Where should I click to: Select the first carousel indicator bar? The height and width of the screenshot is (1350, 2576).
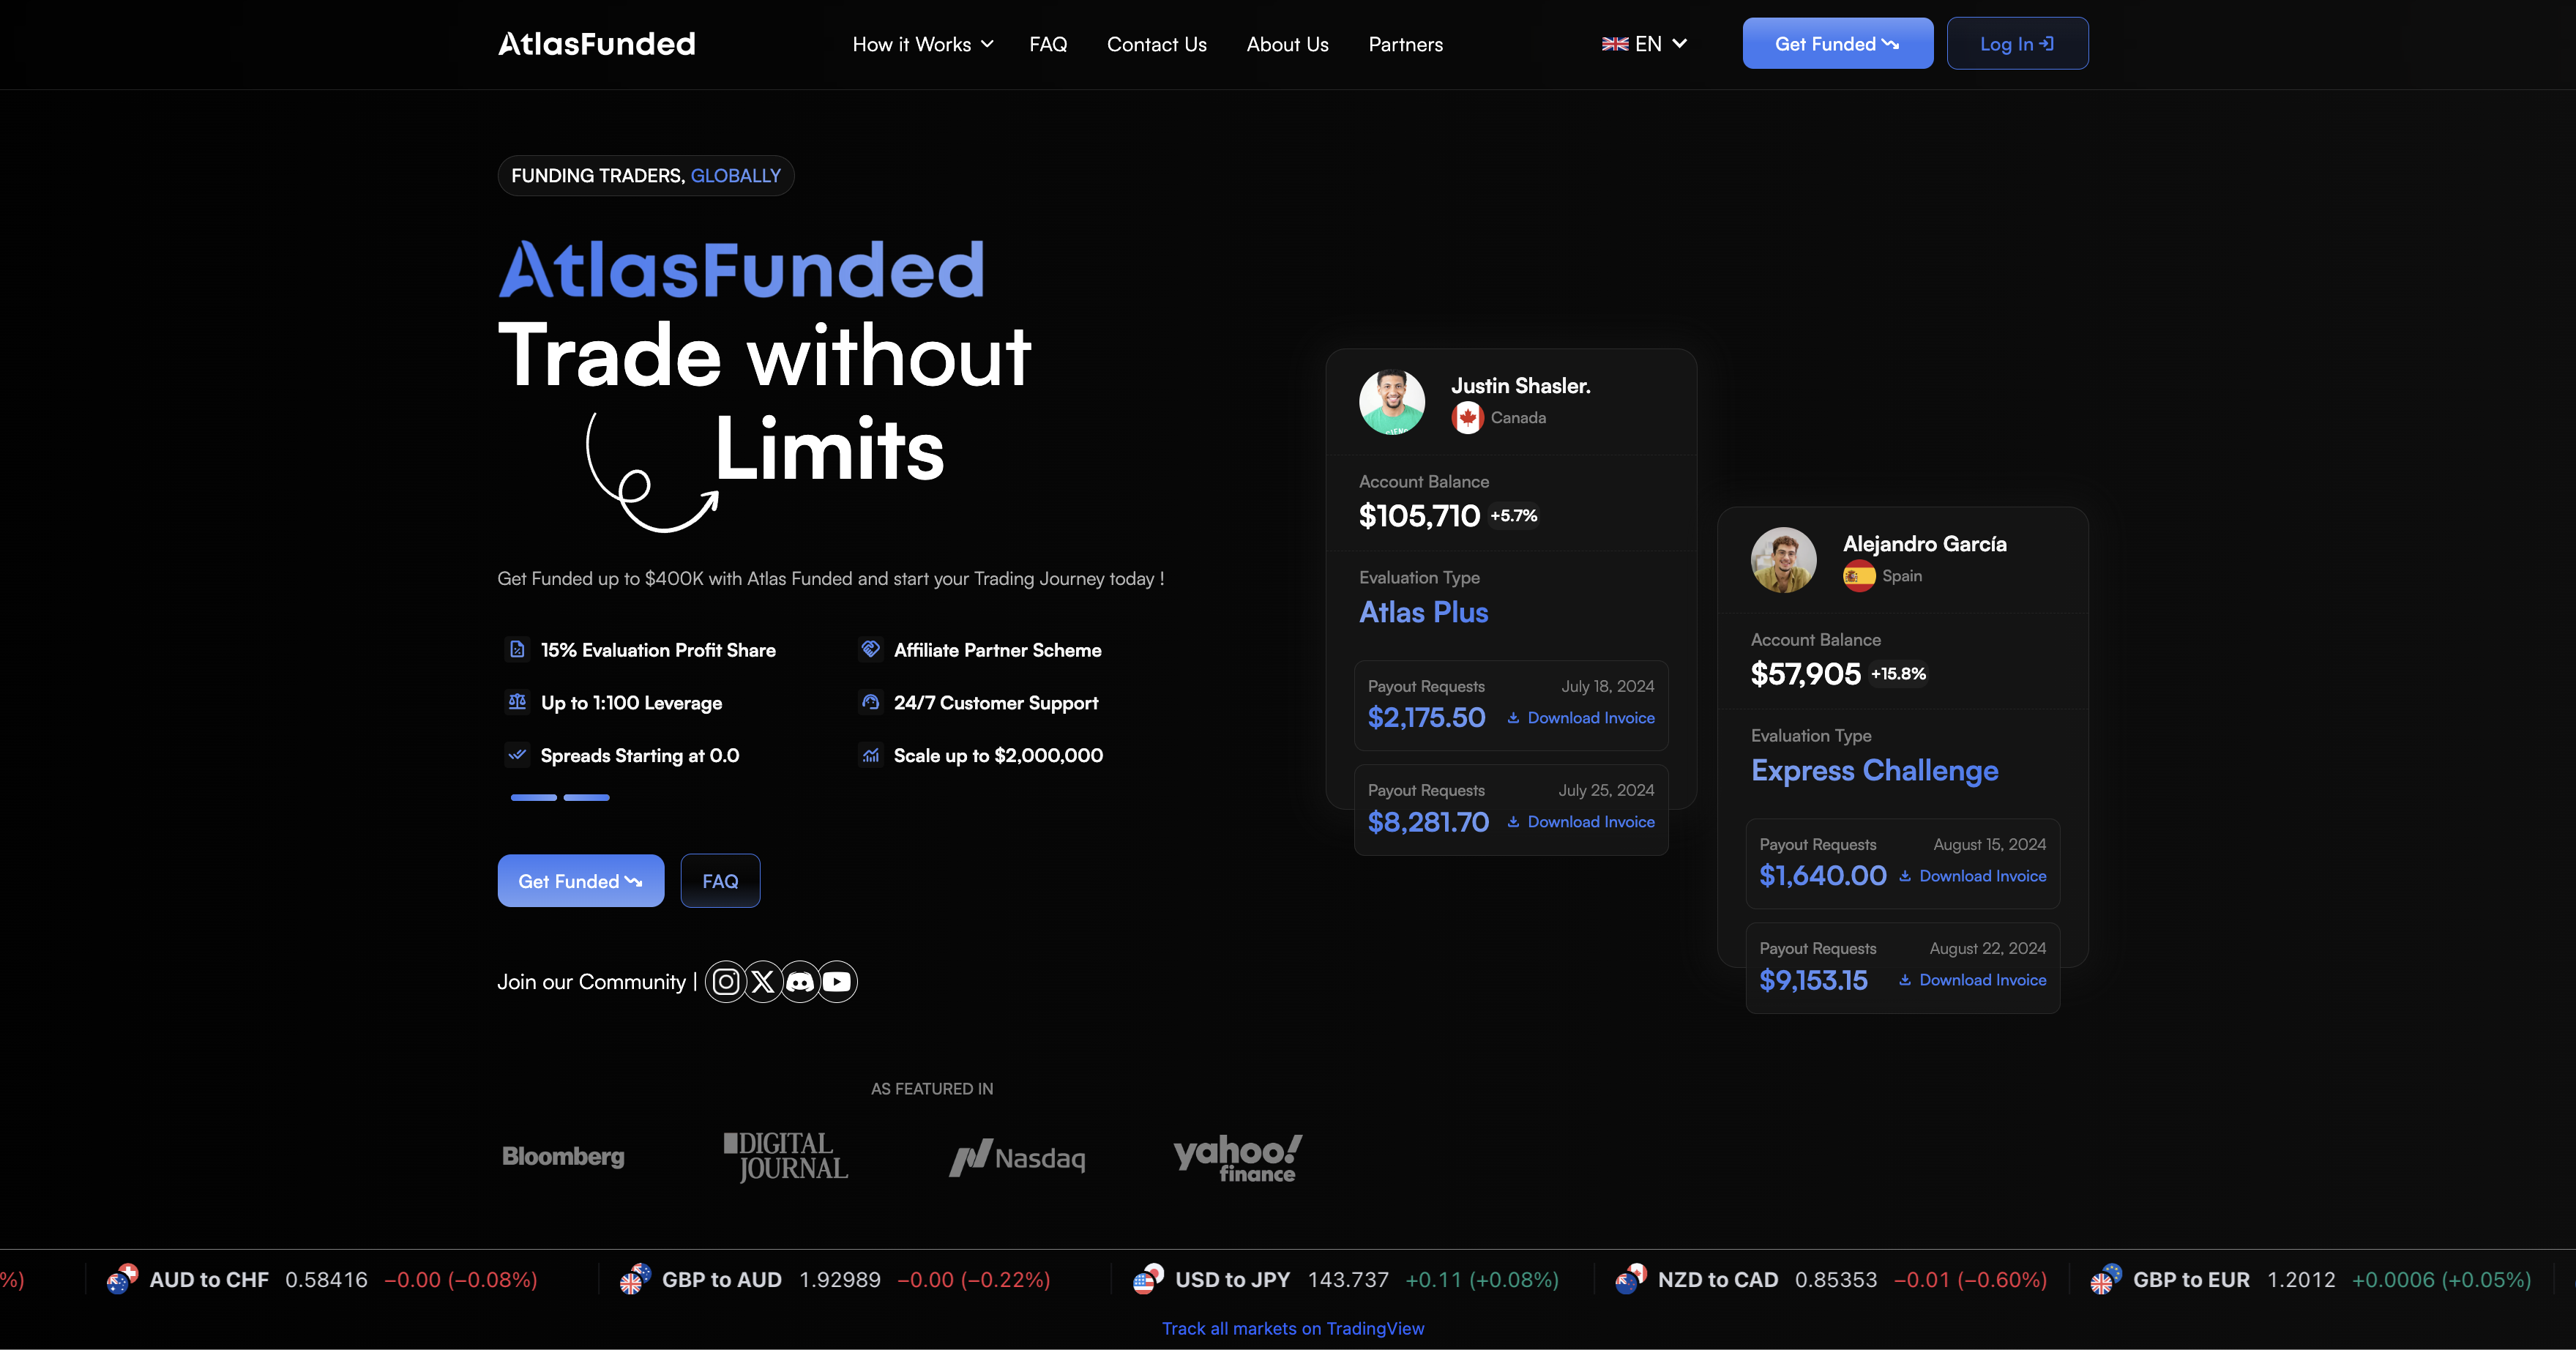click(534, 797)
